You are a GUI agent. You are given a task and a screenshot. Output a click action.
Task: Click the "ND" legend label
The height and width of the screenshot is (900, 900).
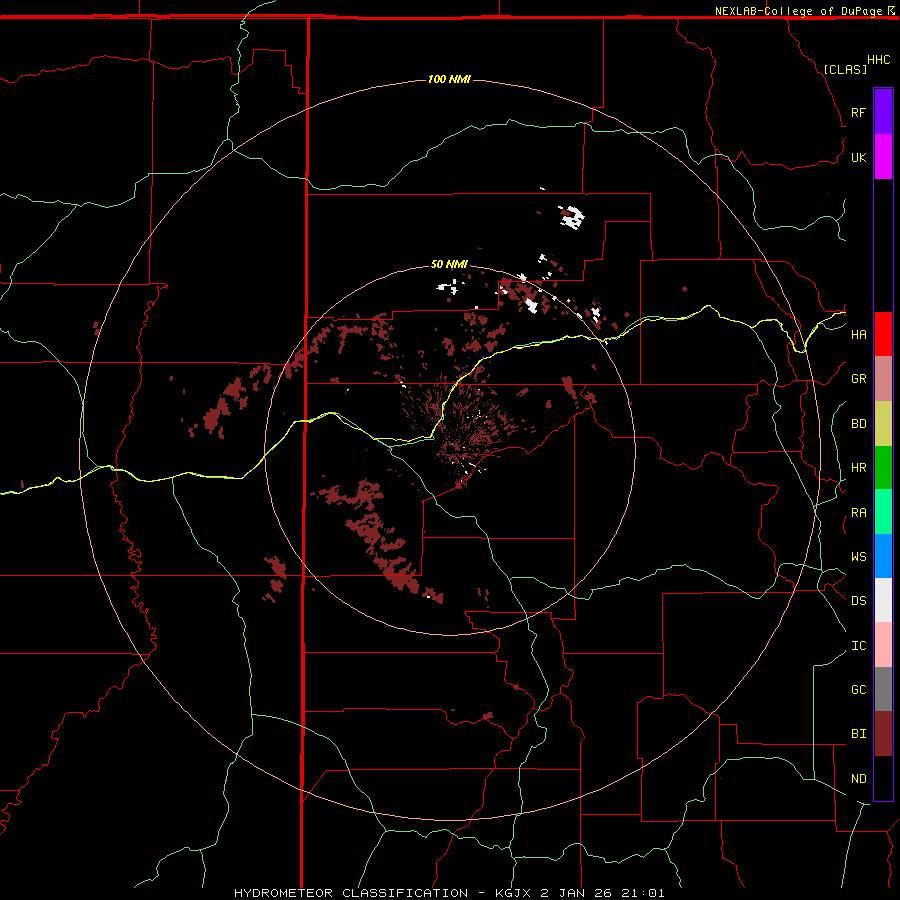pos(858,778)
